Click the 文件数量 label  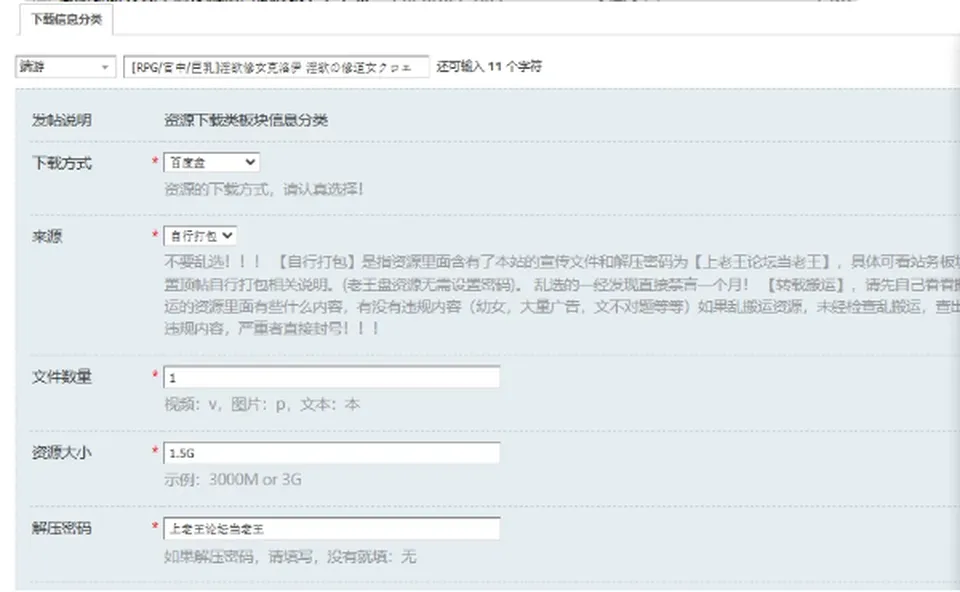(61, 377)
